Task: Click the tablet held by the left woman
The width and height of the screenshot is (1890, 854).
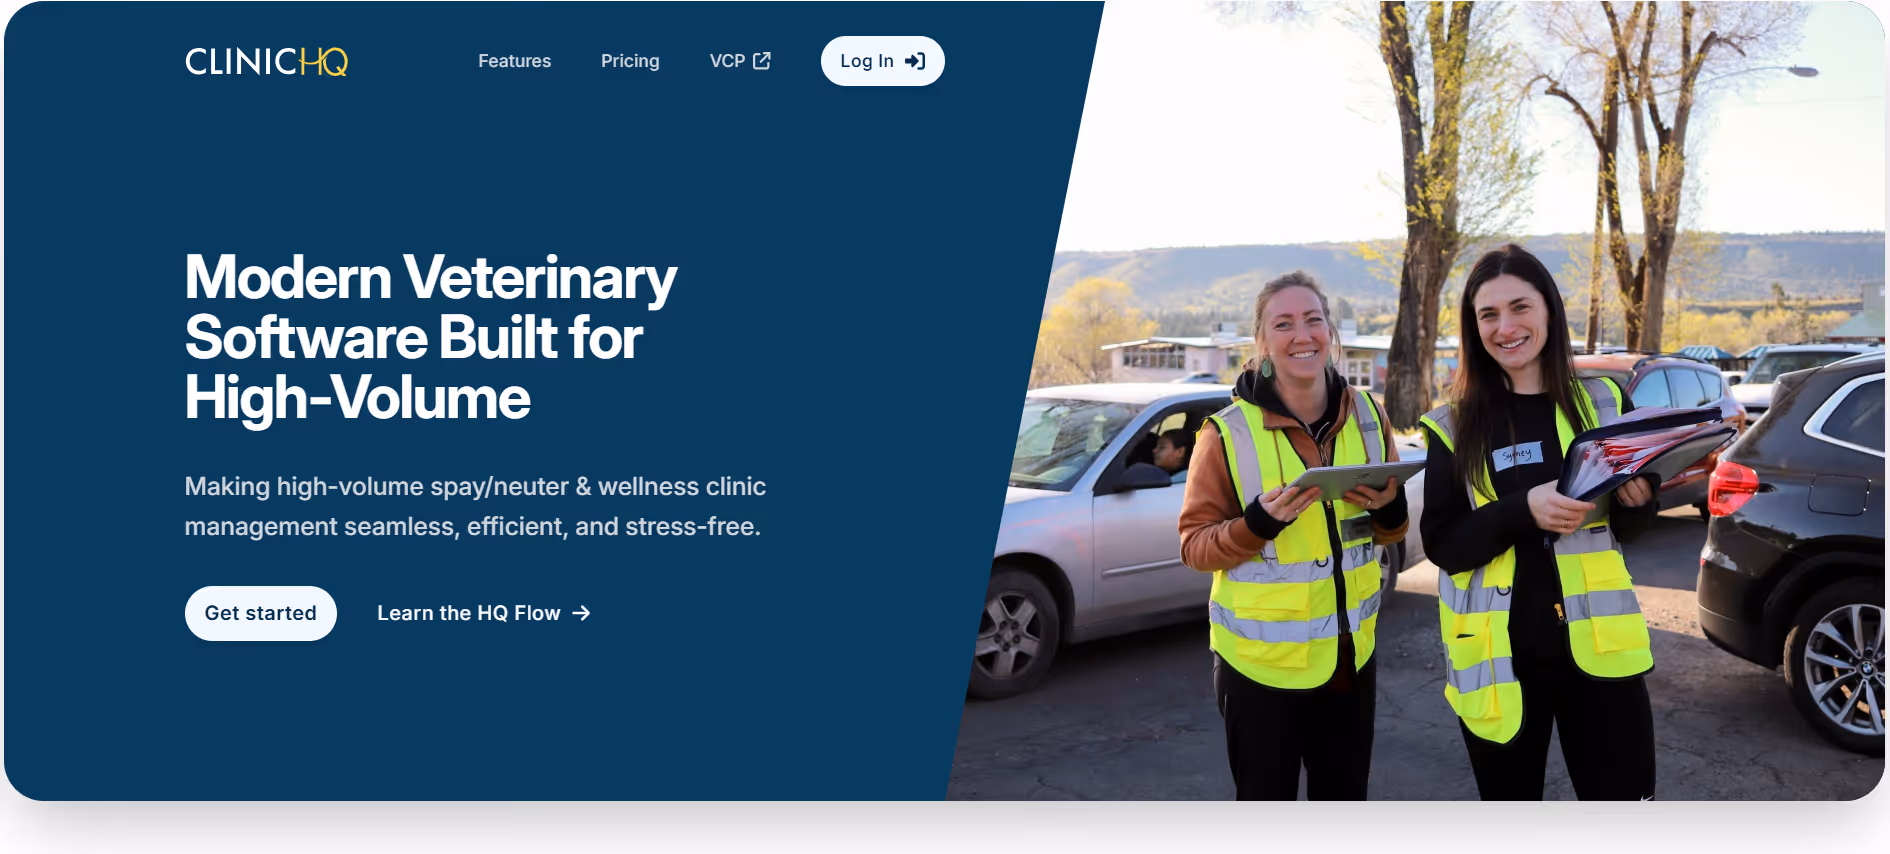Action: coord(1355,478)
